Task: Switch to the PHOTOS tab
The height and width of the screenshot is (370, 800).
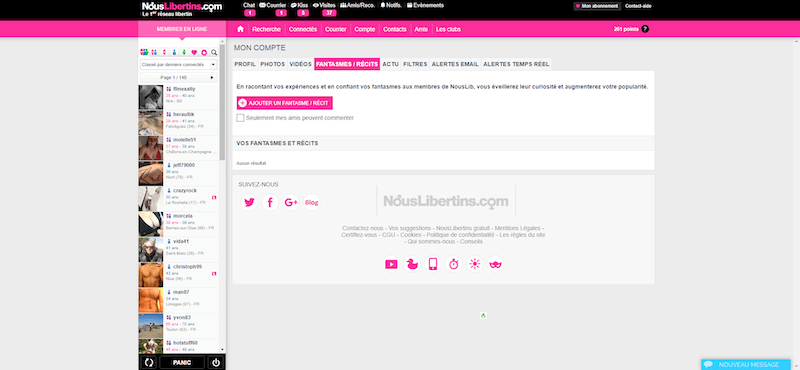Action: 272,64
